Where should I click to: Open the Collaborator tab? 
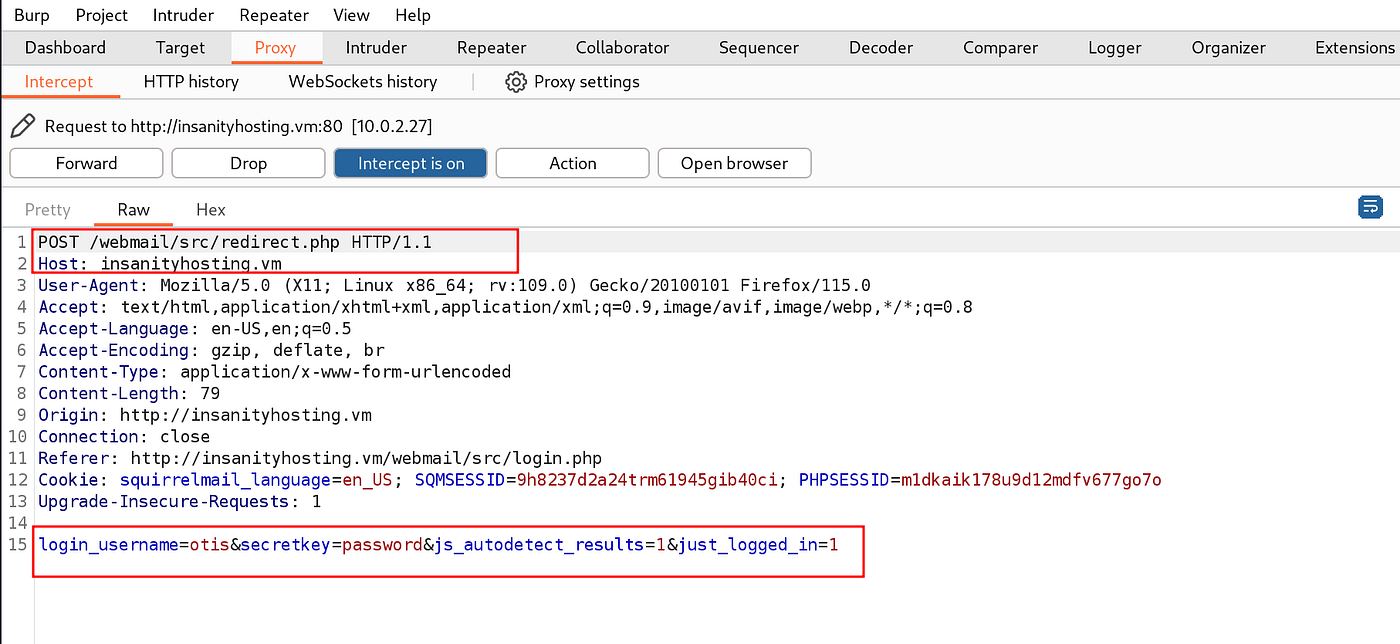[622, 47]
